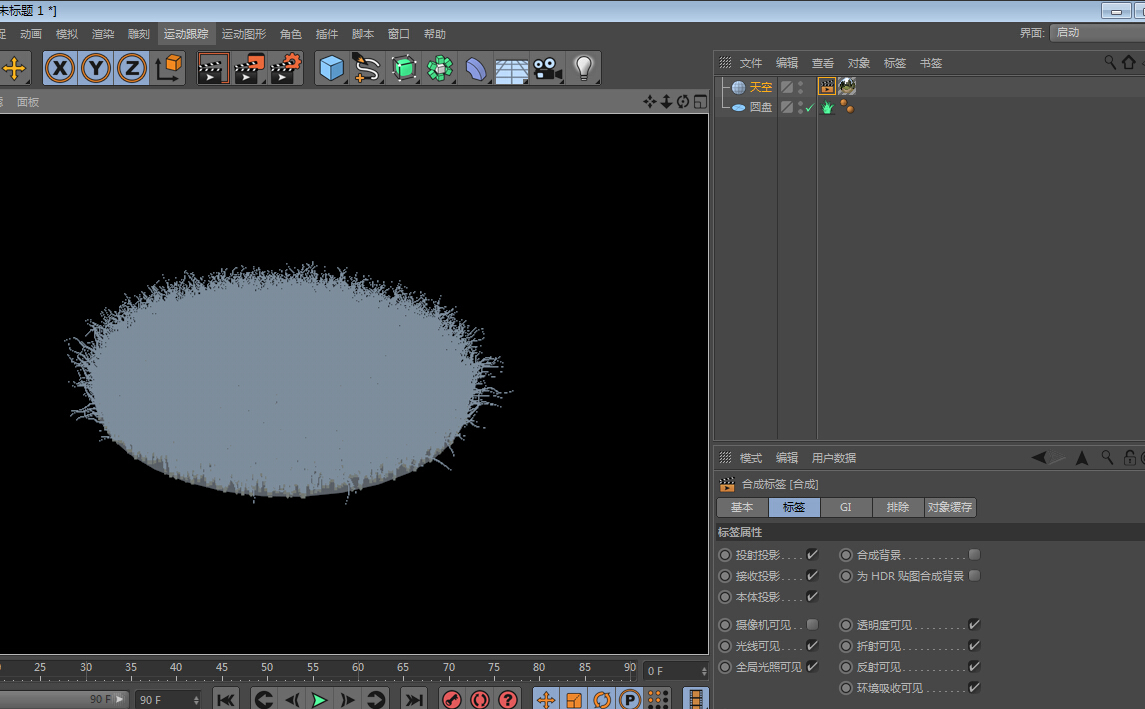Open the subdivision surface generators
Screen dimensions: 1145x709
coord(404,69)
